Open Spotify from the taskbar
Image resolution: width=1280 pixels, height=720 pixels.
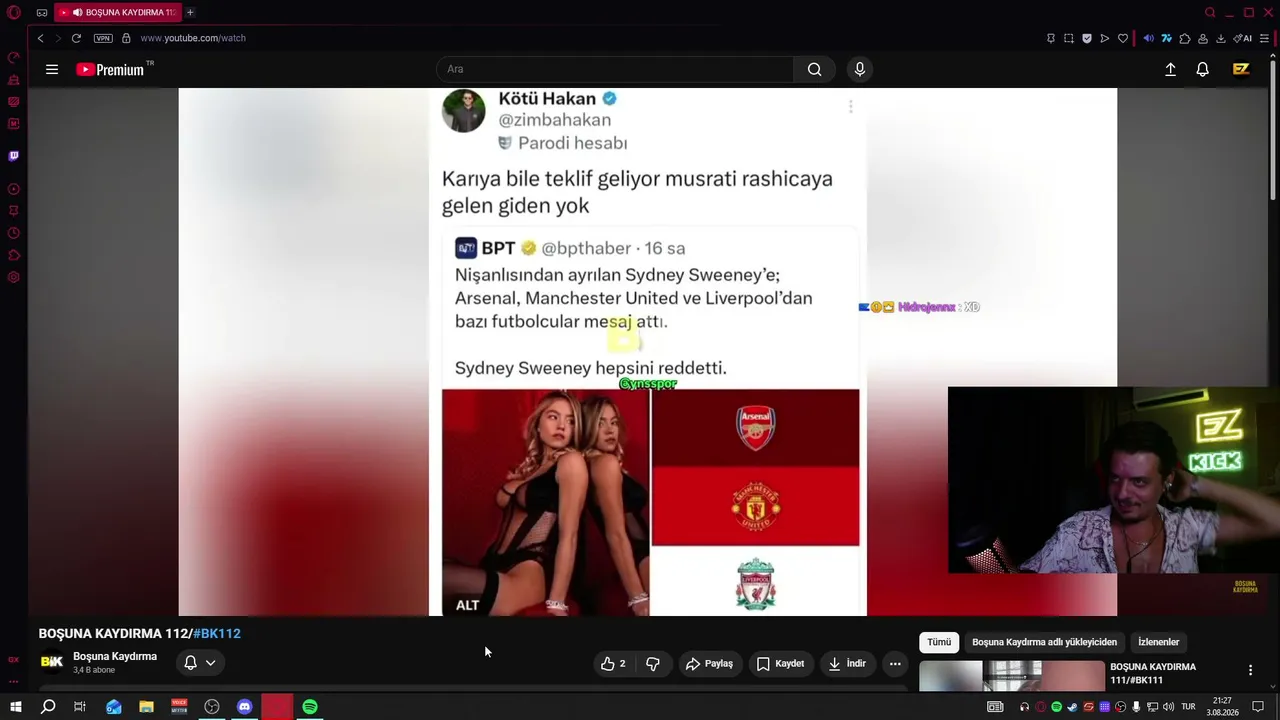coord(310,707)
